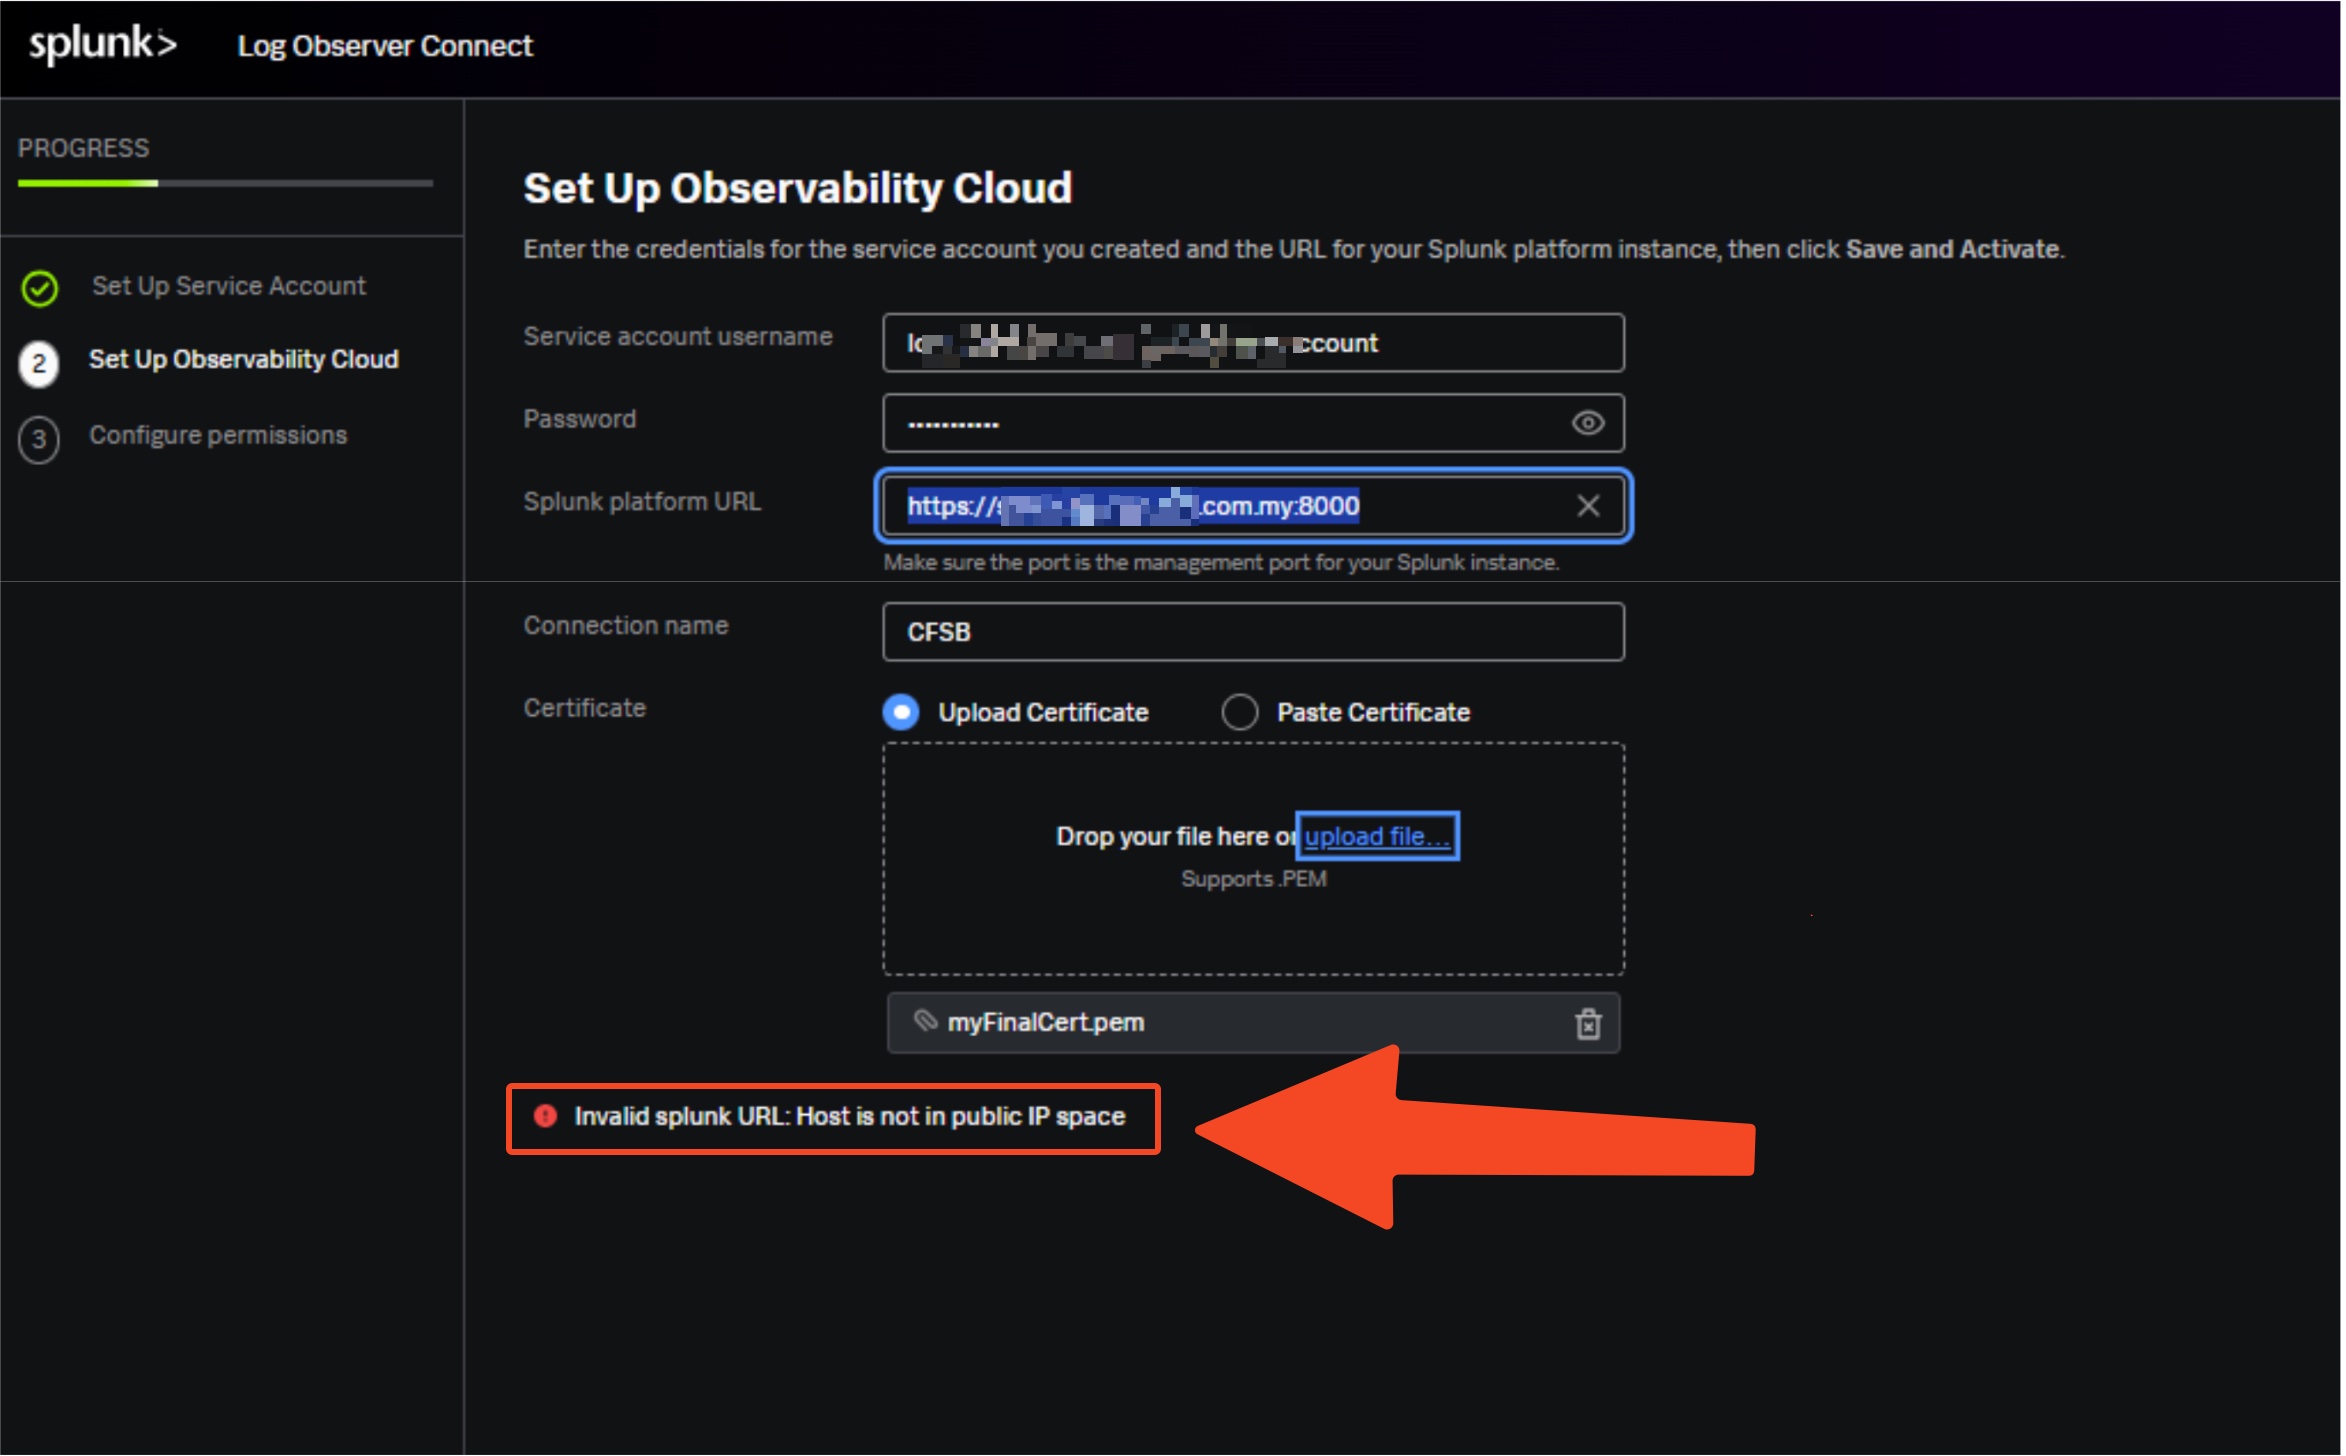Click the green progress bar
The image size is (2346, 1456).
pos(85,184)
